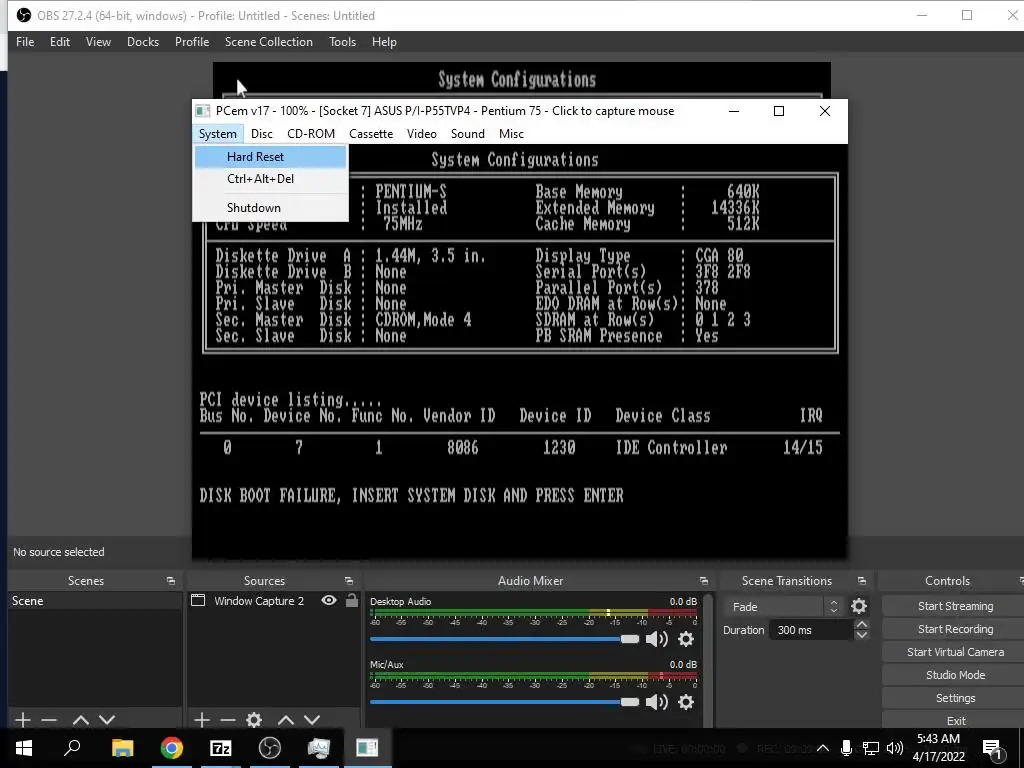Open OBS File menu

tap(25, 42)
